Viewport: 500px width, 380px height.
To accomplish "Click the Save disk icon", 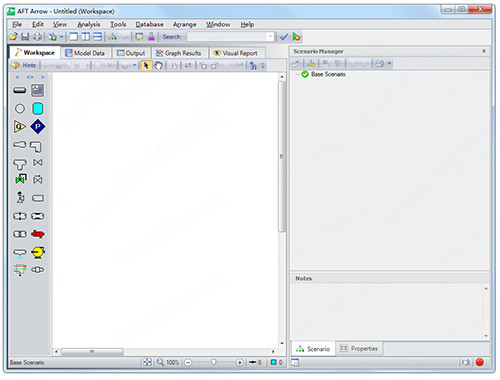I will pyautogui.click(x=25, y=37).
